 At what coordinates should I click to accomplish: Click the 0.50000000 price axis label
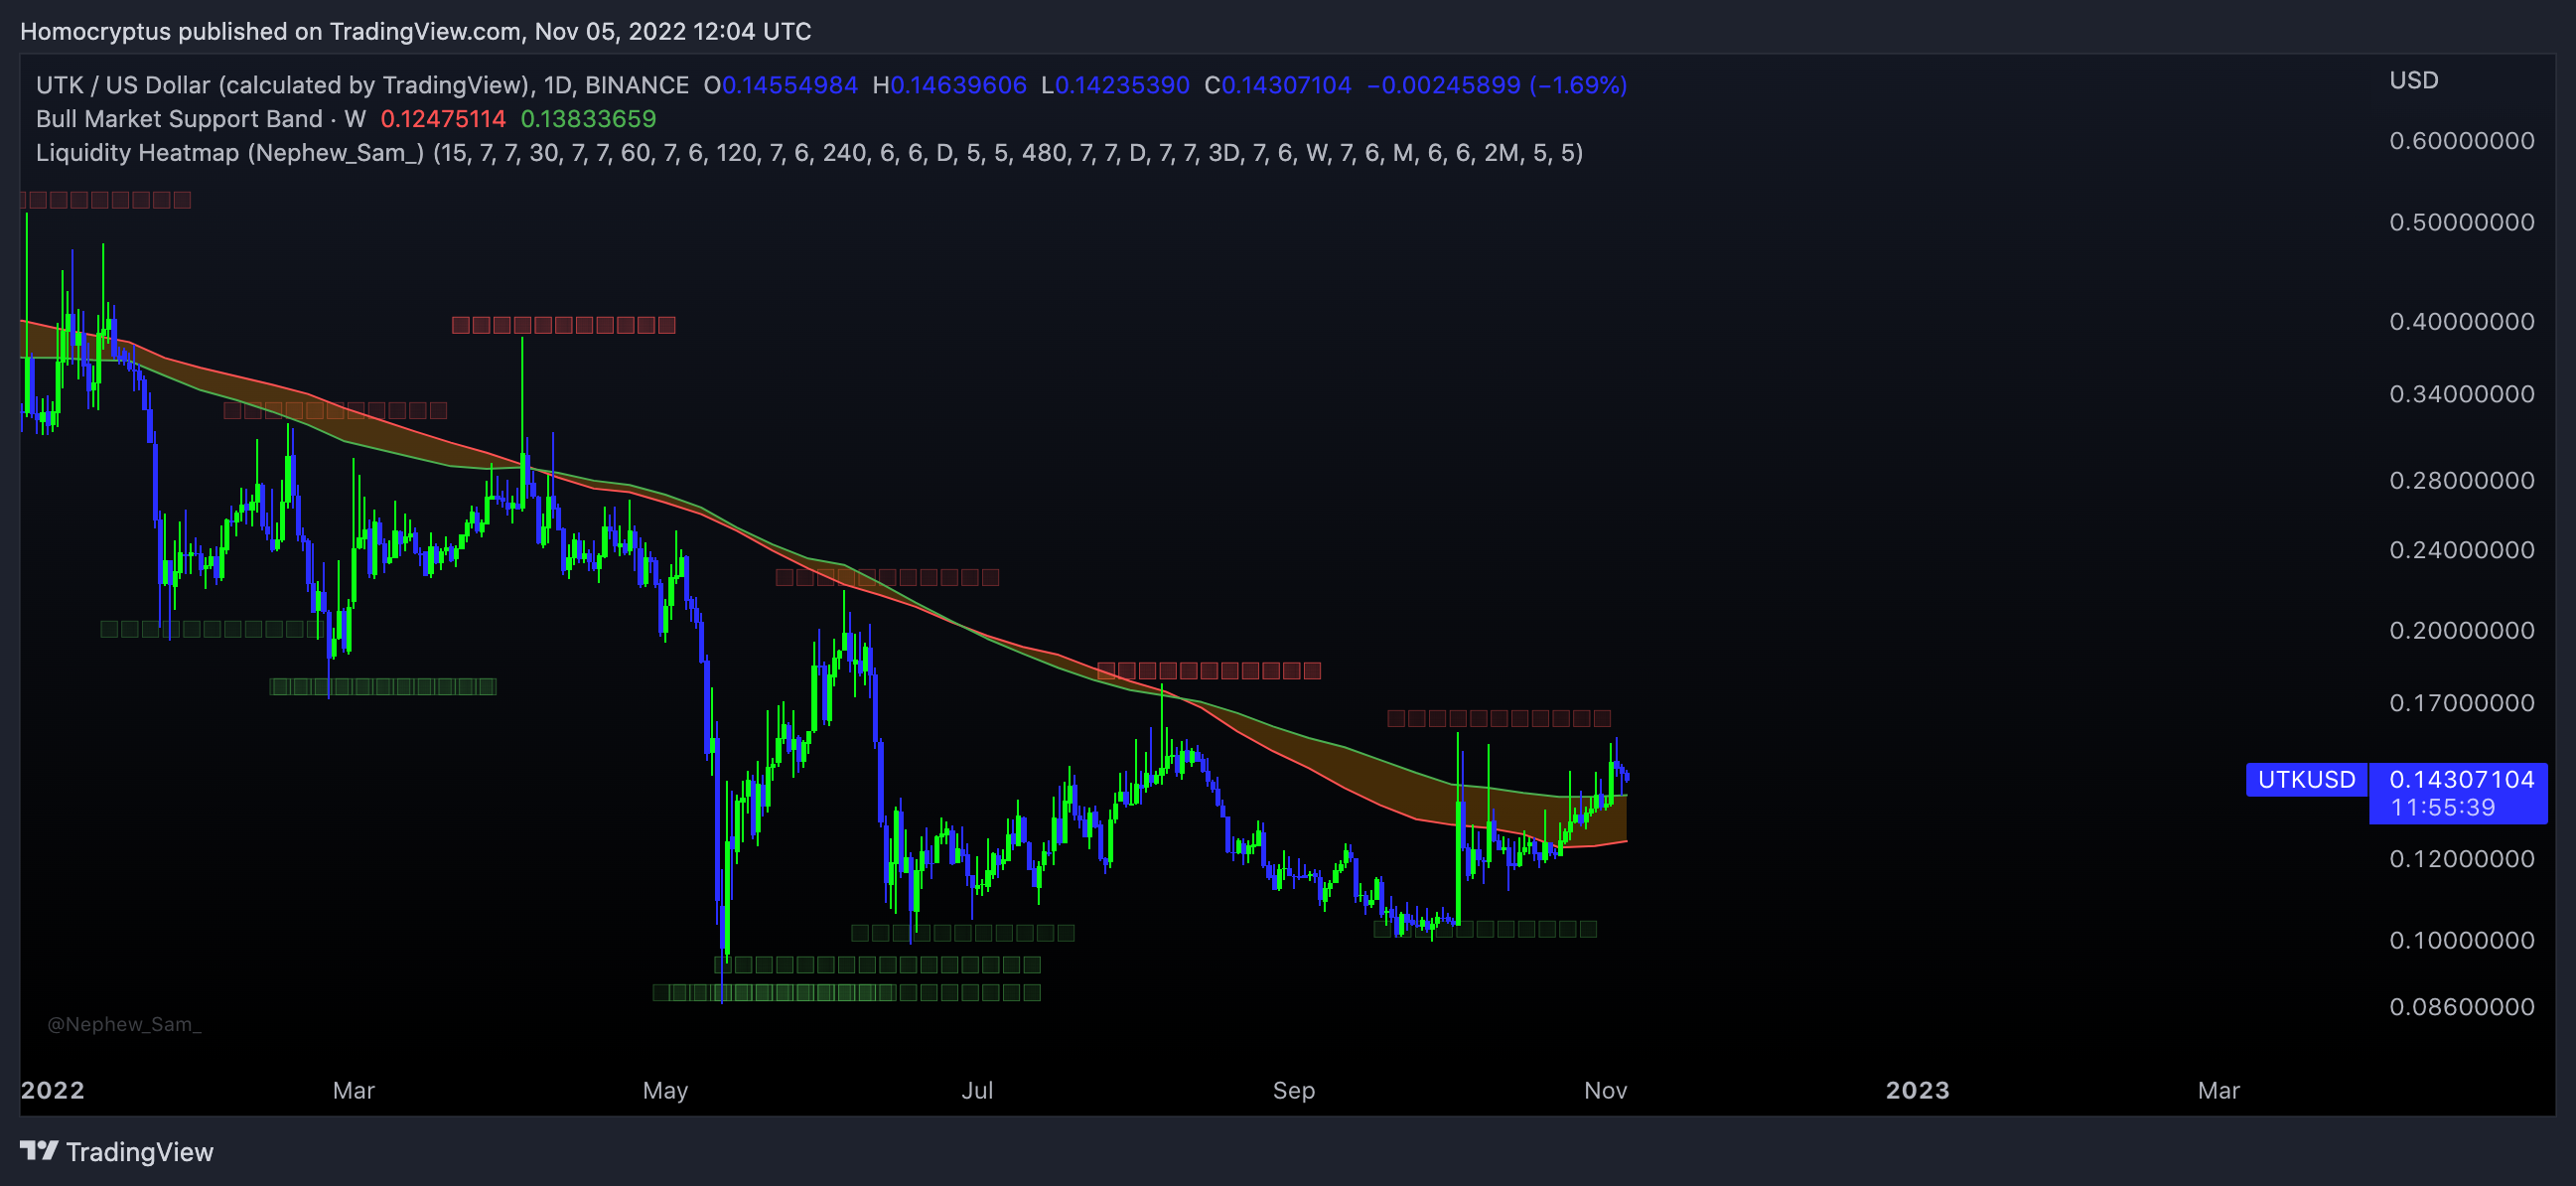pos(2461,222)
